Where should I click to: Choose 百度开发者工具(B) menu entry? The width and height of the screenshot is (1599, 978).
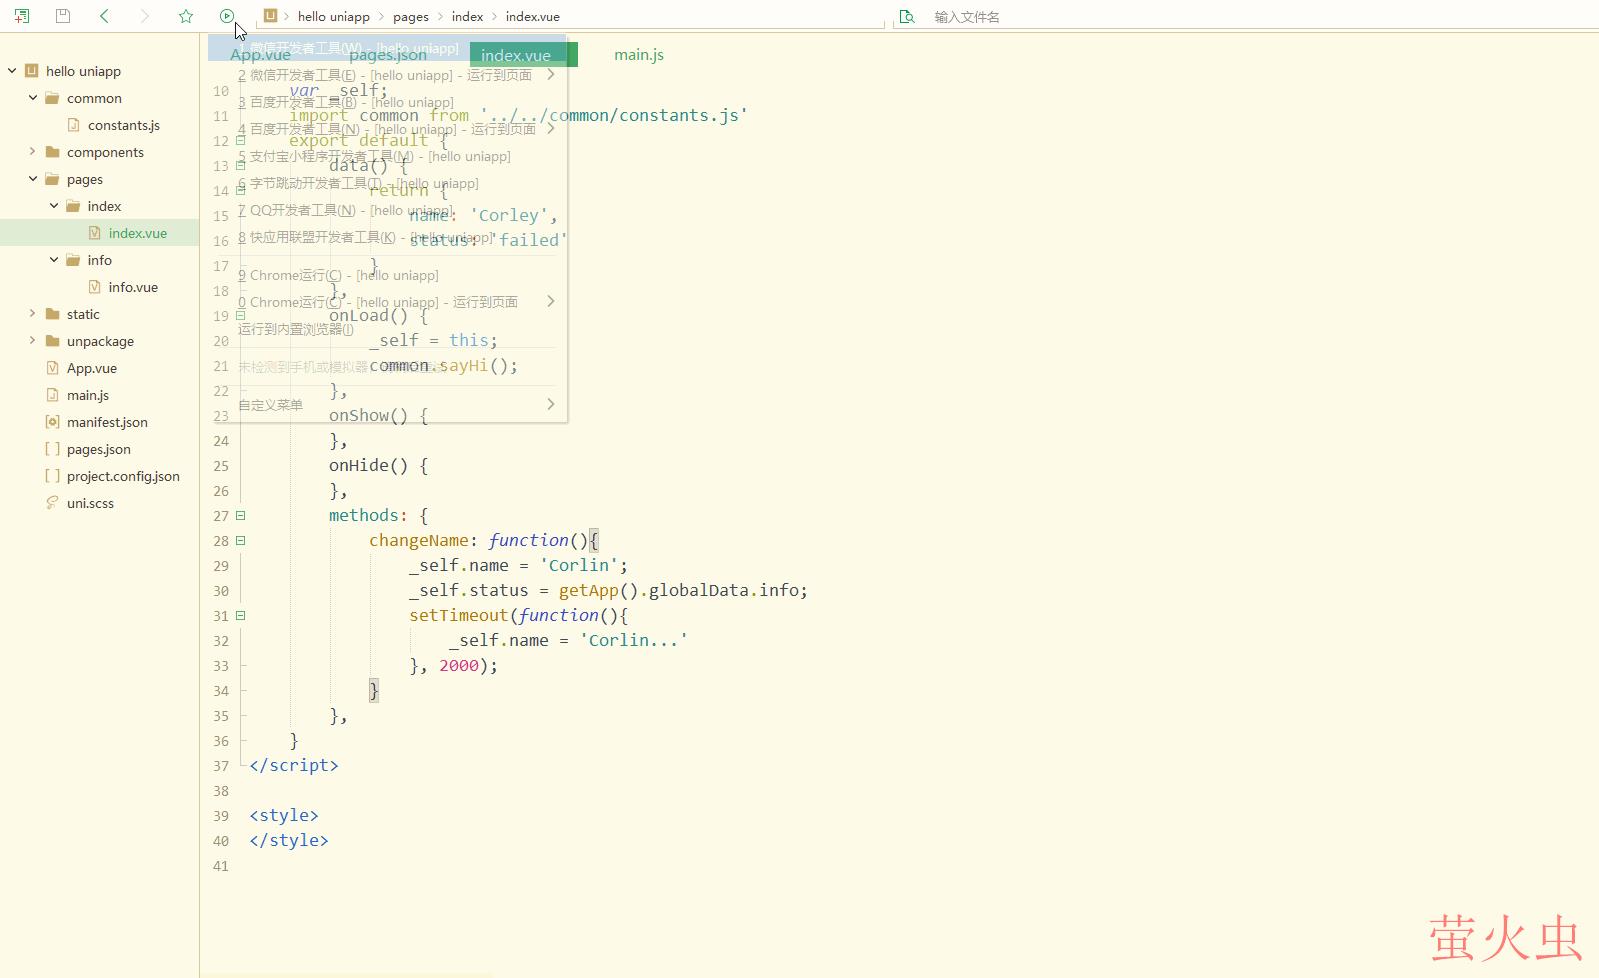pos(387,102)
